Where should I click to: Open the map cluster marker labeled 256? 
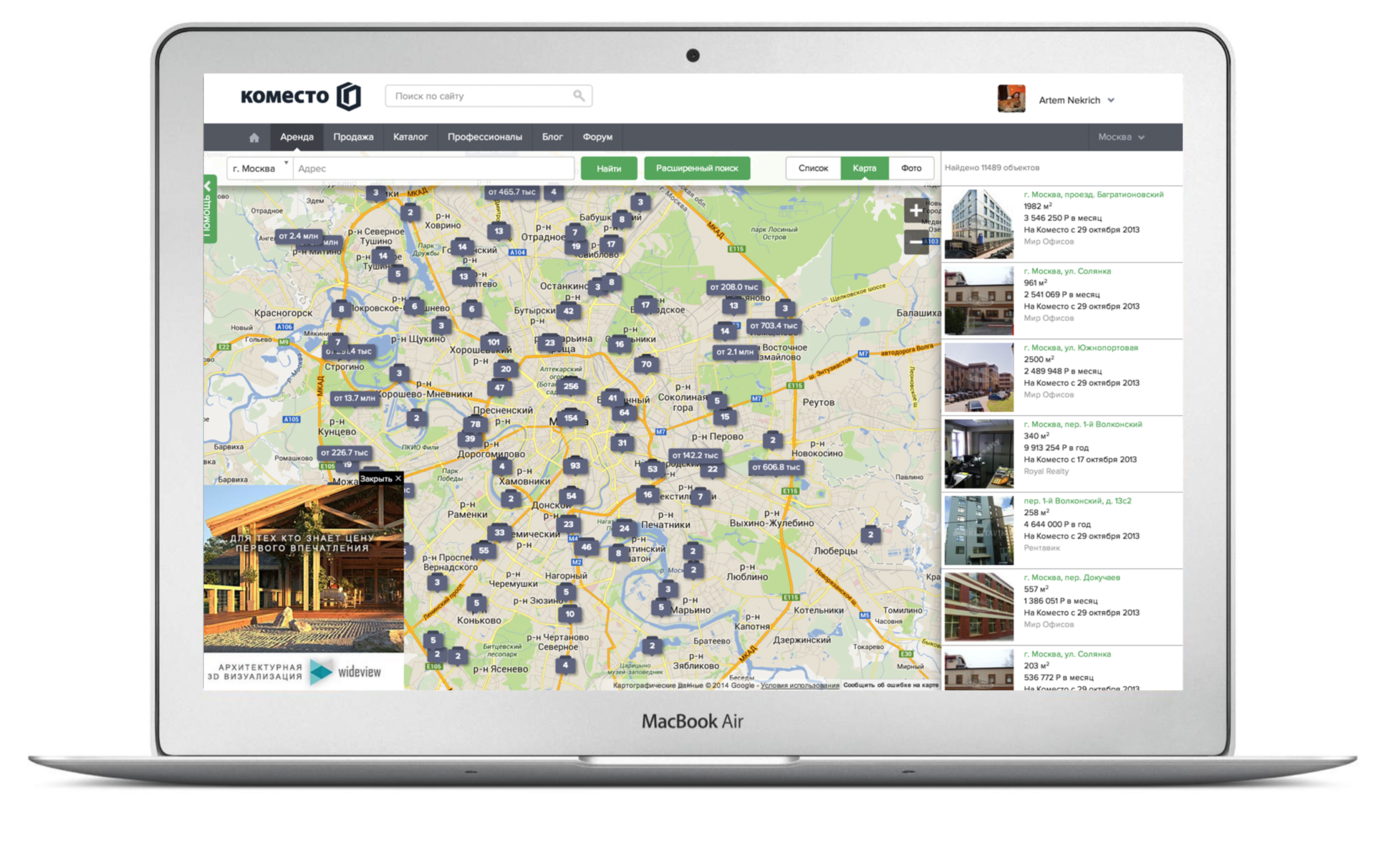[571, 386]
